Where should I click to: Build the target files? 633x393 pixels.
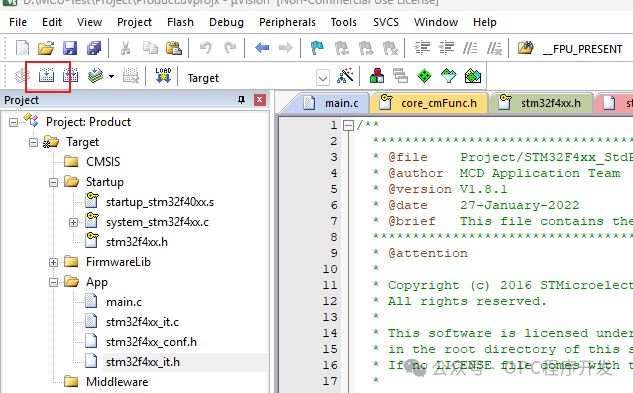pos(46,76)
